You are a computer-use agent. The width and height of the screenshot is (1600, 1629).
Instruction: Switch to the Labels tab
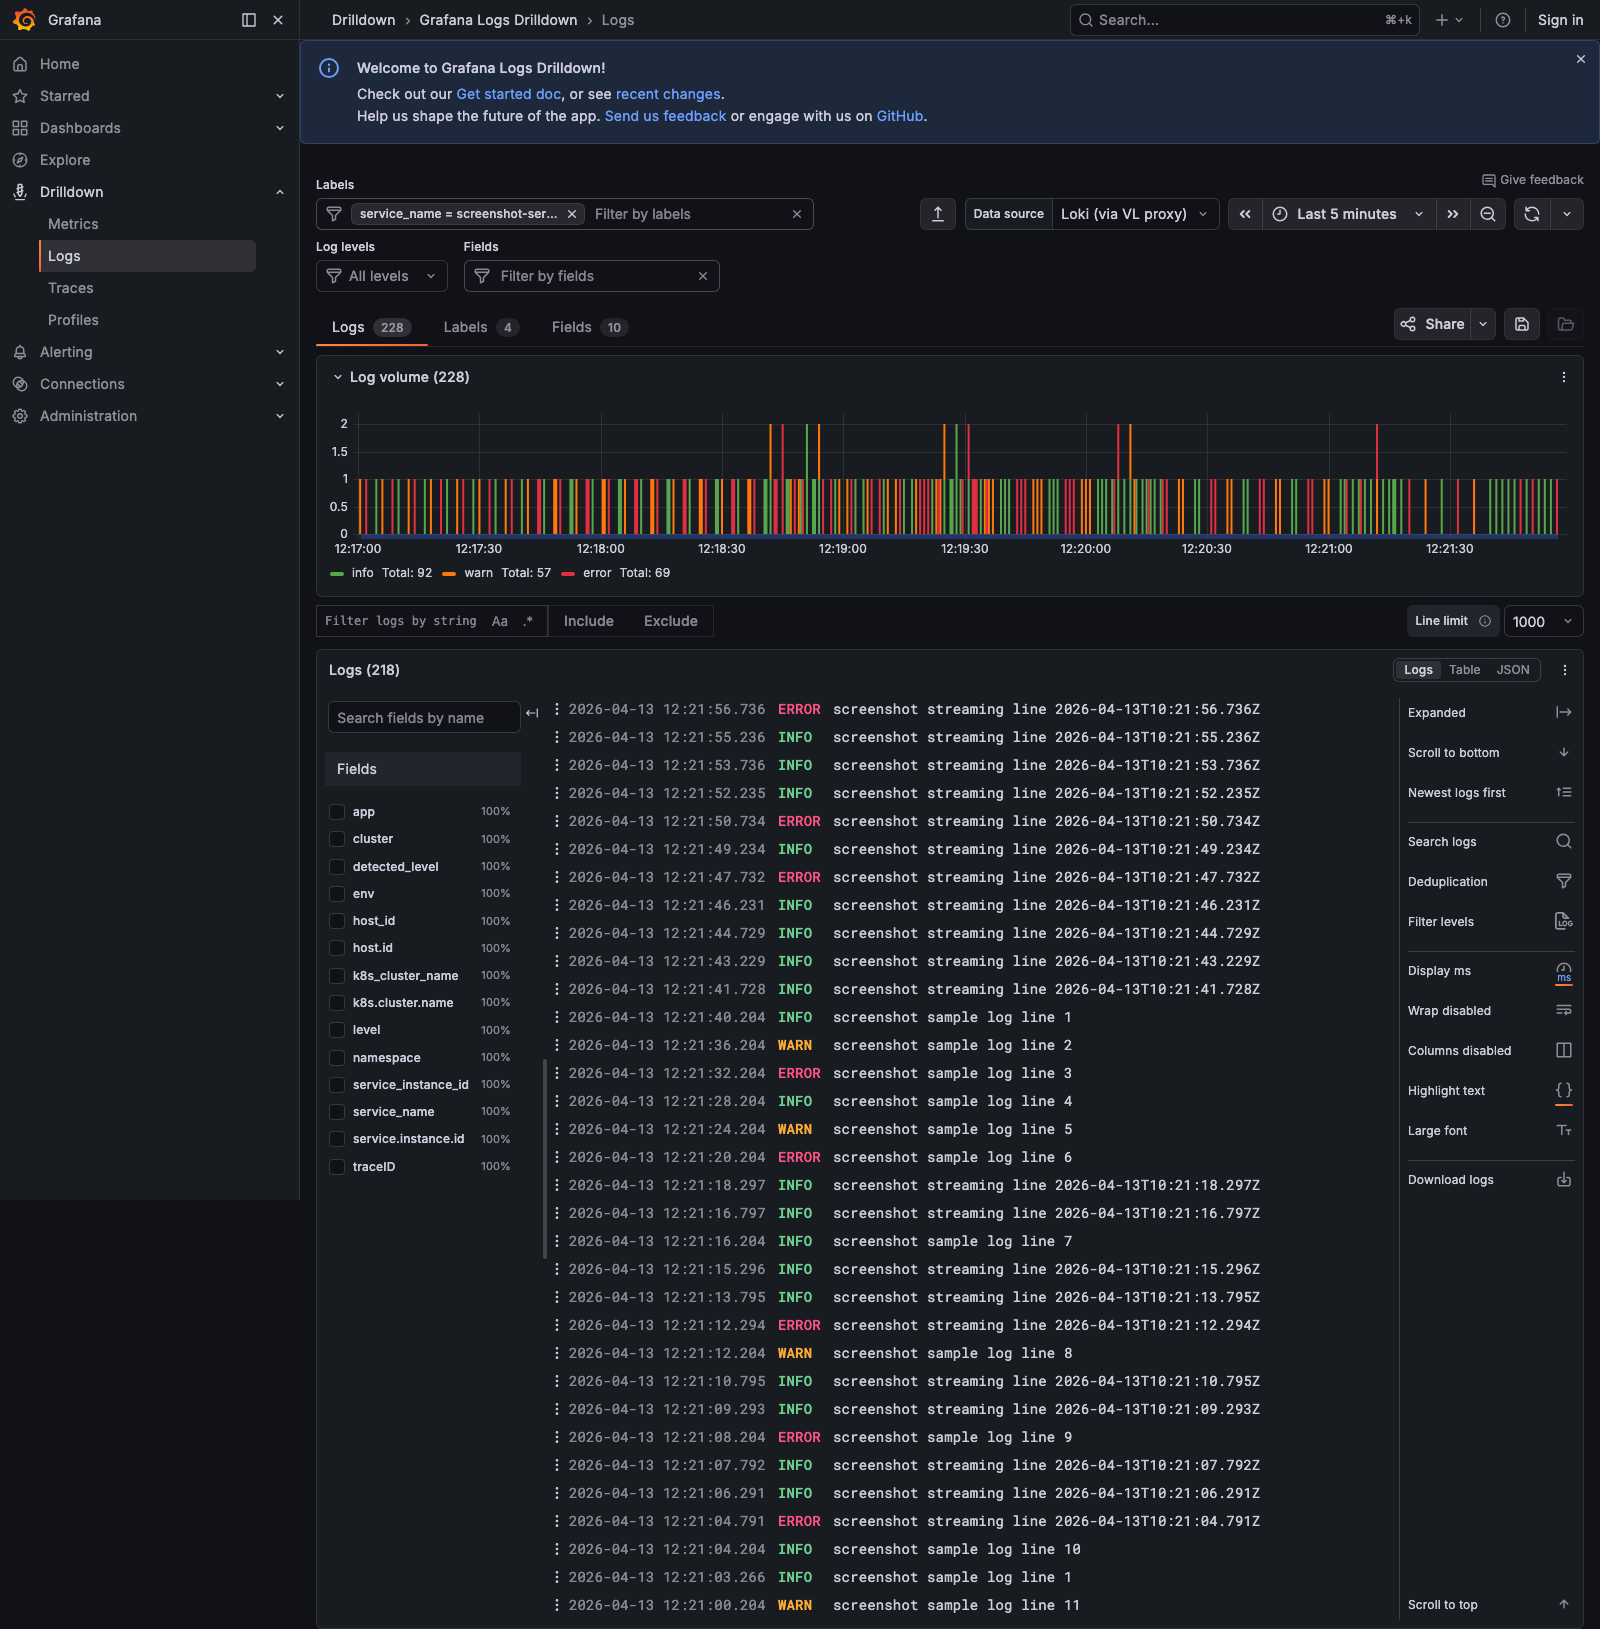[481, 327]
